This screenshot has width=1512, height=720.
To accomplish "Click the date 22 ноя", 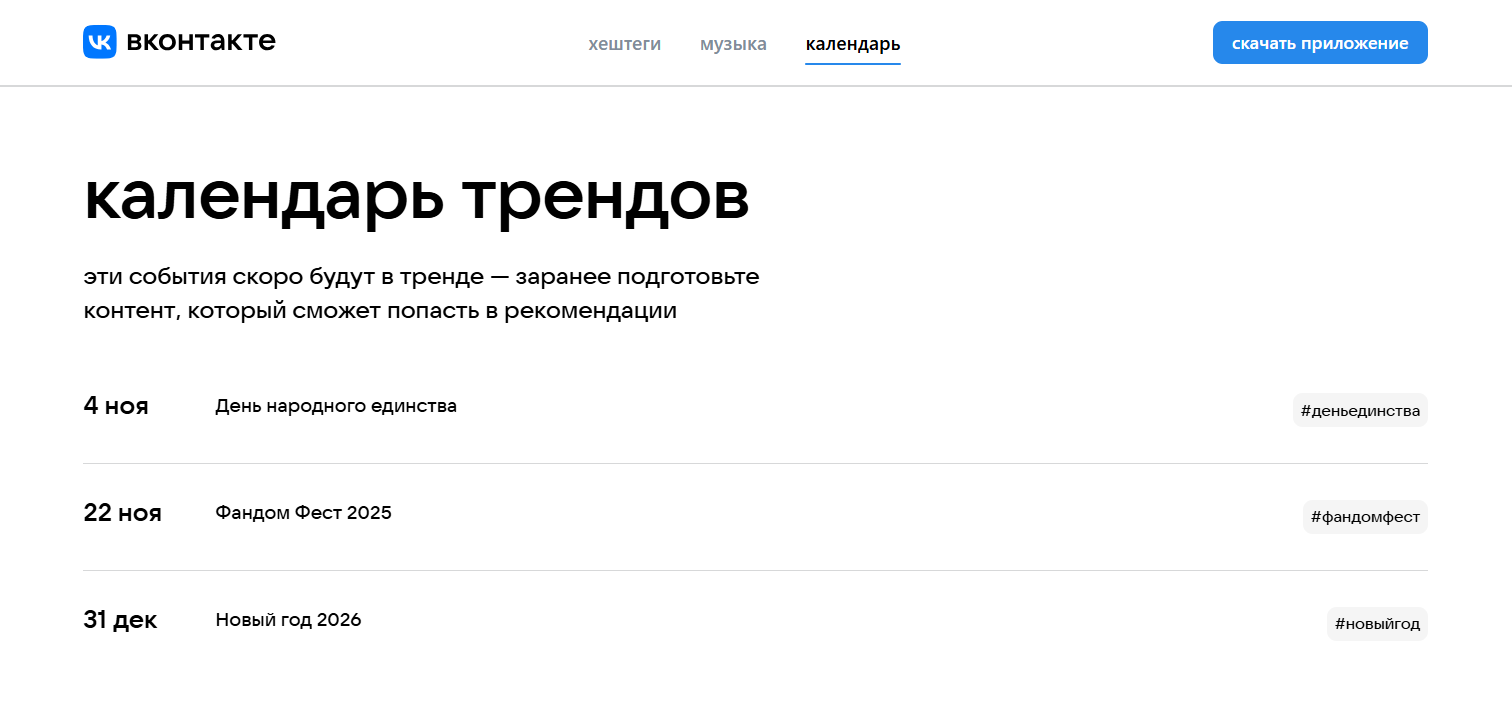I will 122,513.
